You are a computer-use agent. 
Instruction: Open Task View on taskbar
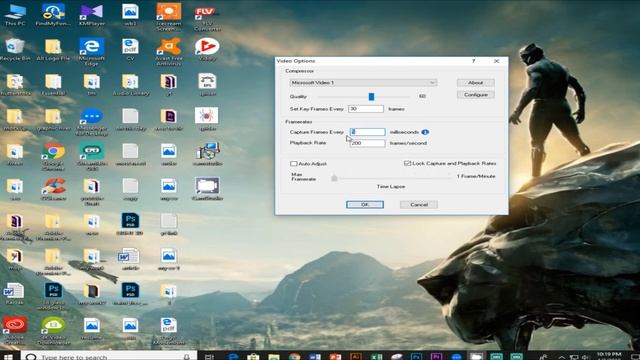[209, 356]
